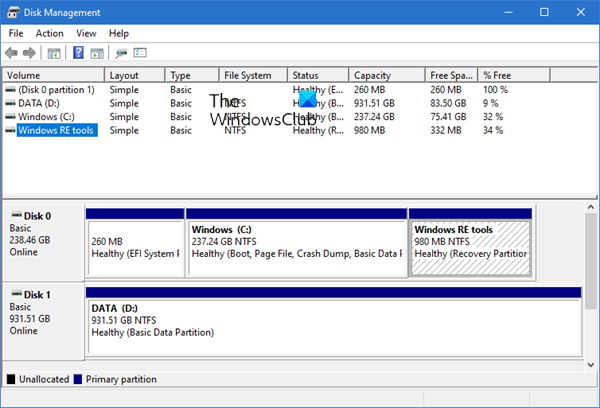Click the Back arrow in the toolbar
The width and height of the screenshot is (600, 408).
[x=11, y=52]
